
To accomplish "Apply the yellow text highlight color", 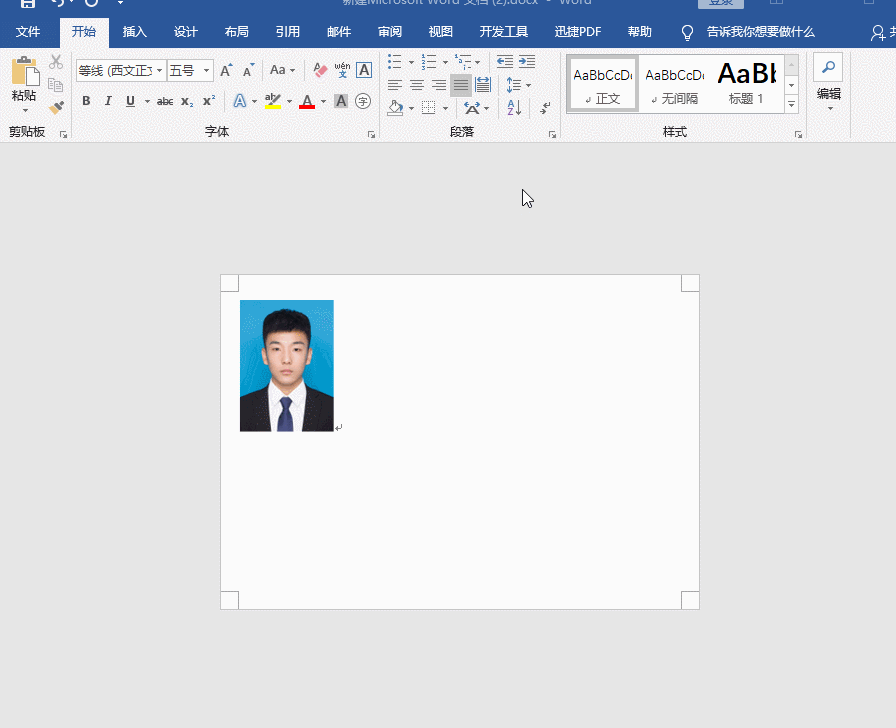I will click(x=273, y=101).
